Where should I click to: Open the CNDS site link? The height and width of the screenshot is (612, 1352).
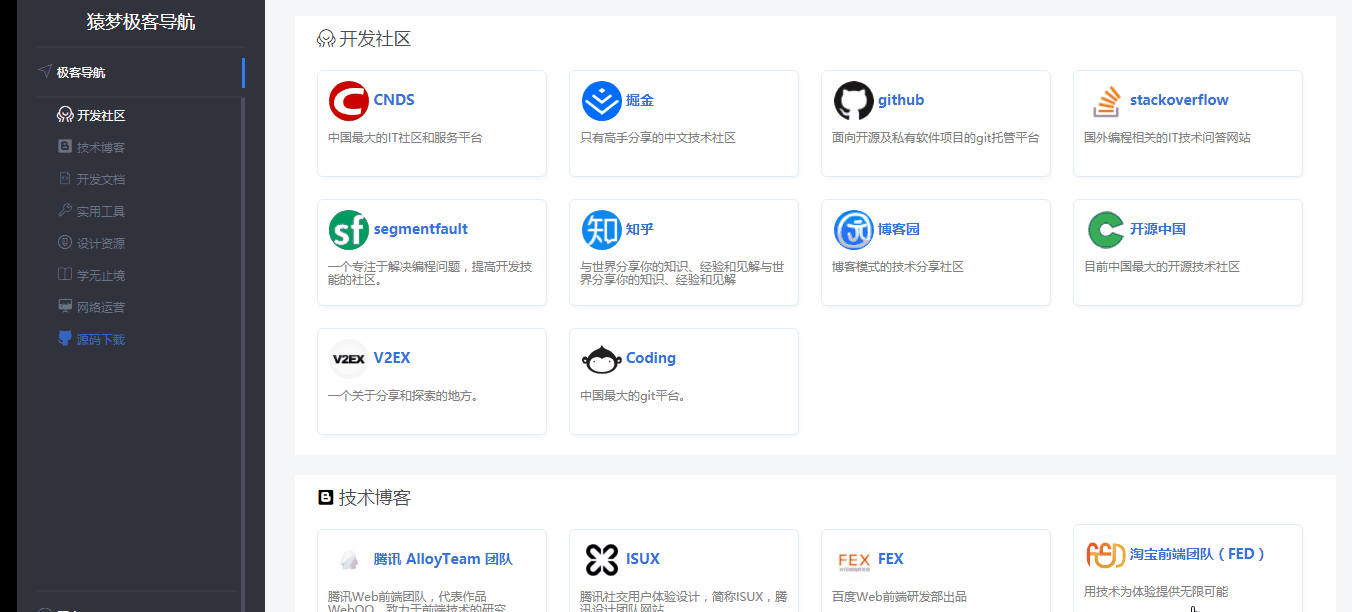click(394, 100)
